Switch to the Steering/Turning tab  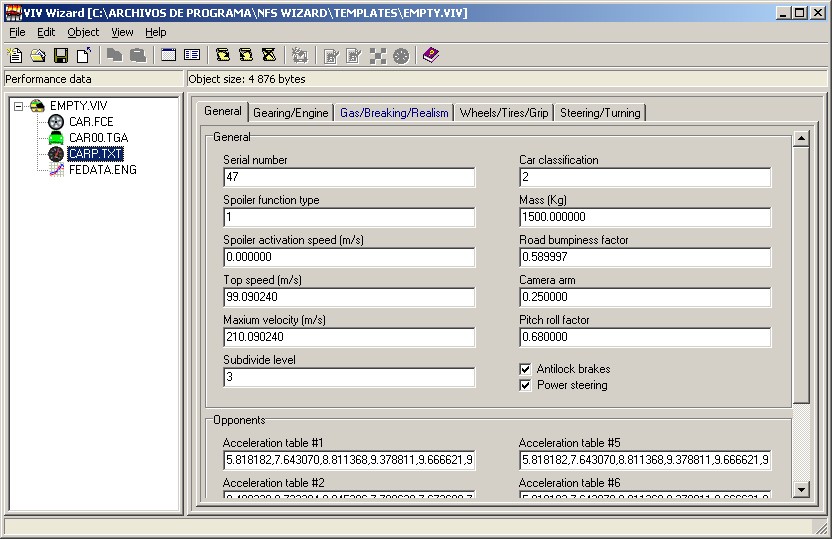(600, 113)
